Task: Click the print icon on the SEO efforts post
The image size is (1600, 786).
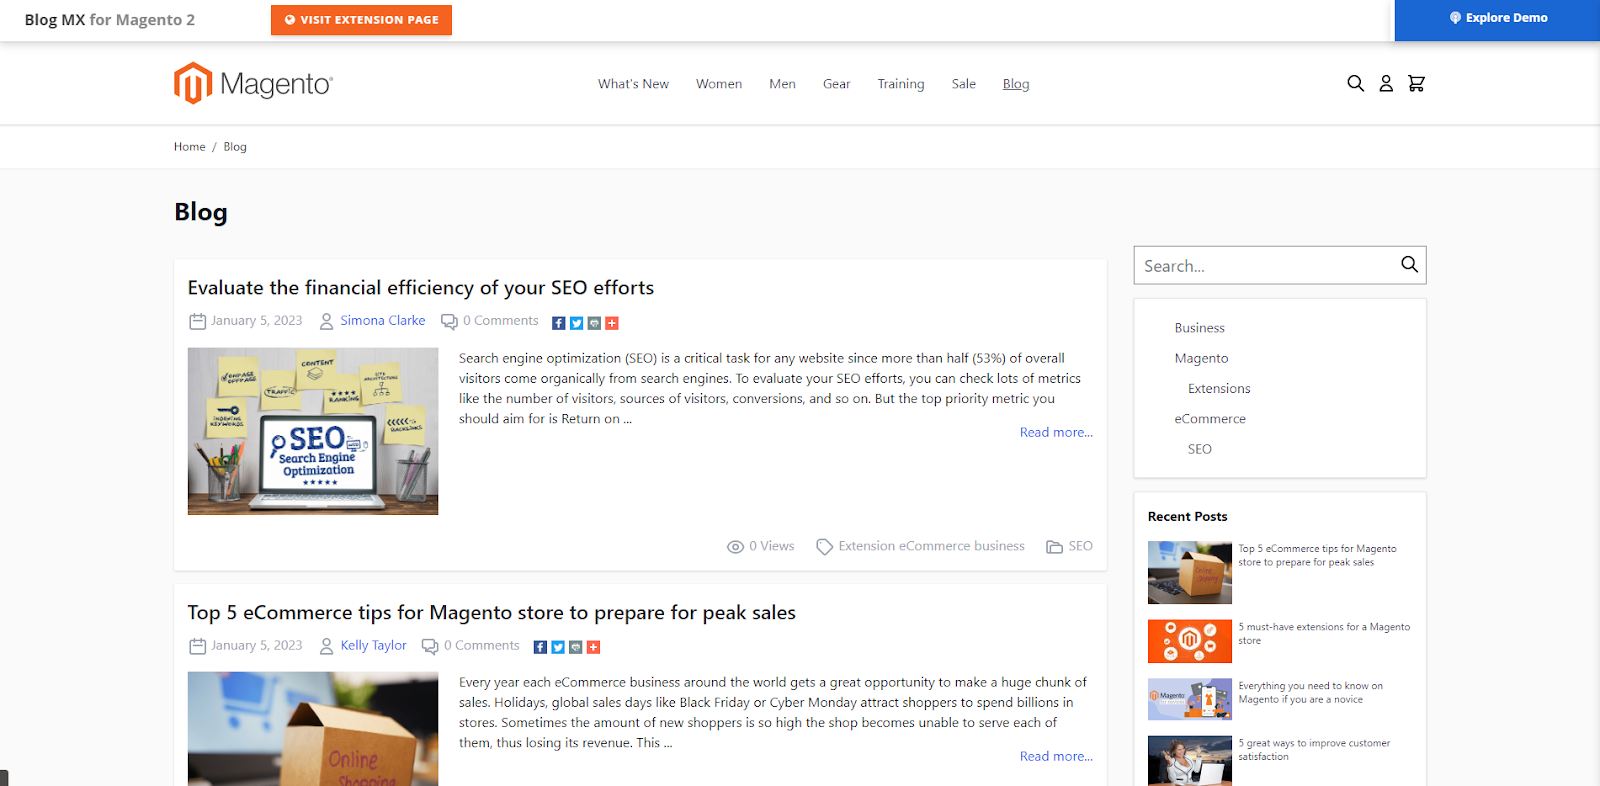Action: coord(594,323)
